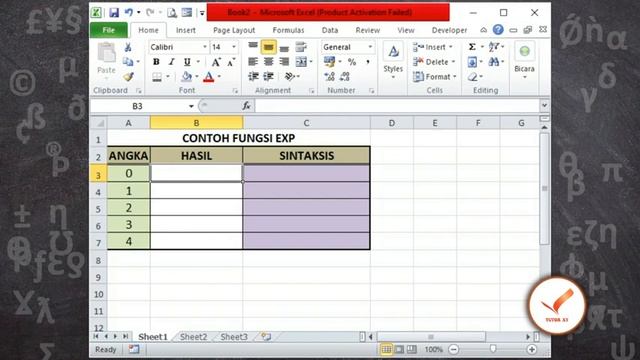The height and width of the screenshot is (360, 640).
Task: Click the Copy icon in Clipboard
Action: point(128,62)
